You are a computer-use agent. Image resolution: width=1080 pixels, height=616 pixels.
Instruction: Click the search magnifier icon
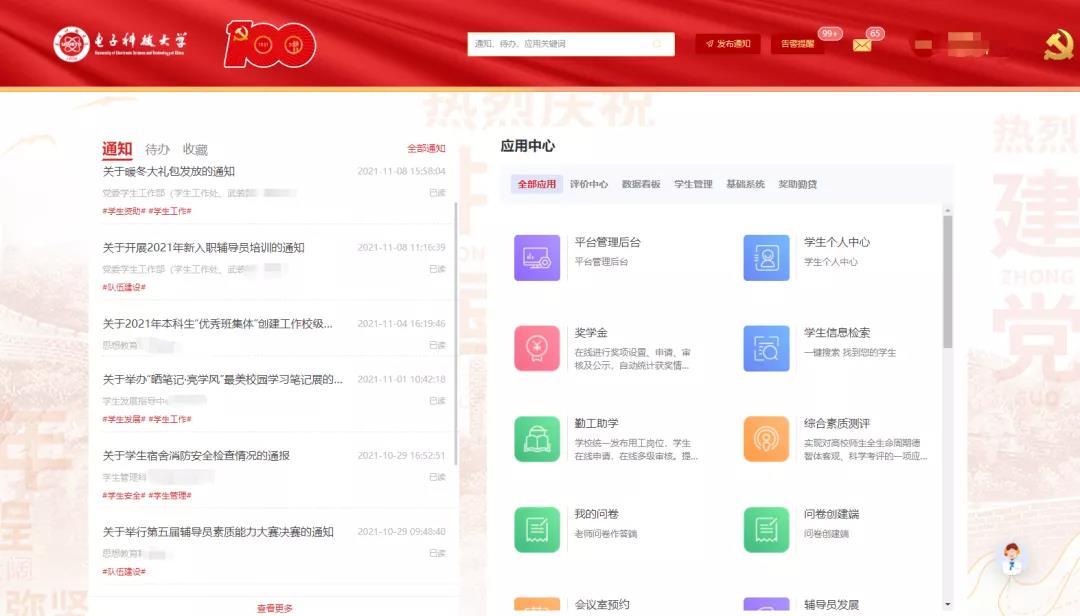(657, 44)
